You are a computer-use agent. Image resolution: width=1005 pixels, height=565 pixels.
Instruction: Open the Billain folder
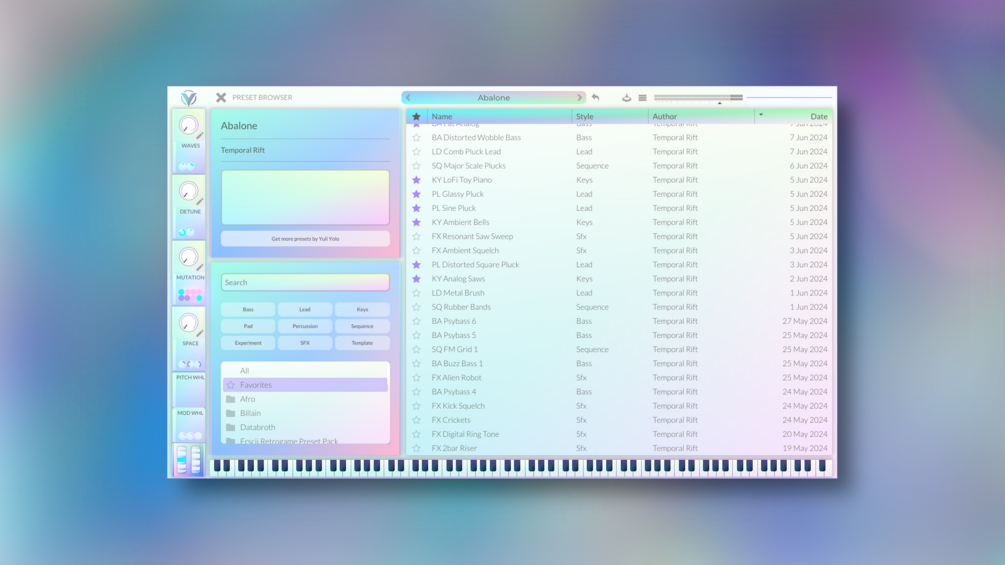point(305,413)
